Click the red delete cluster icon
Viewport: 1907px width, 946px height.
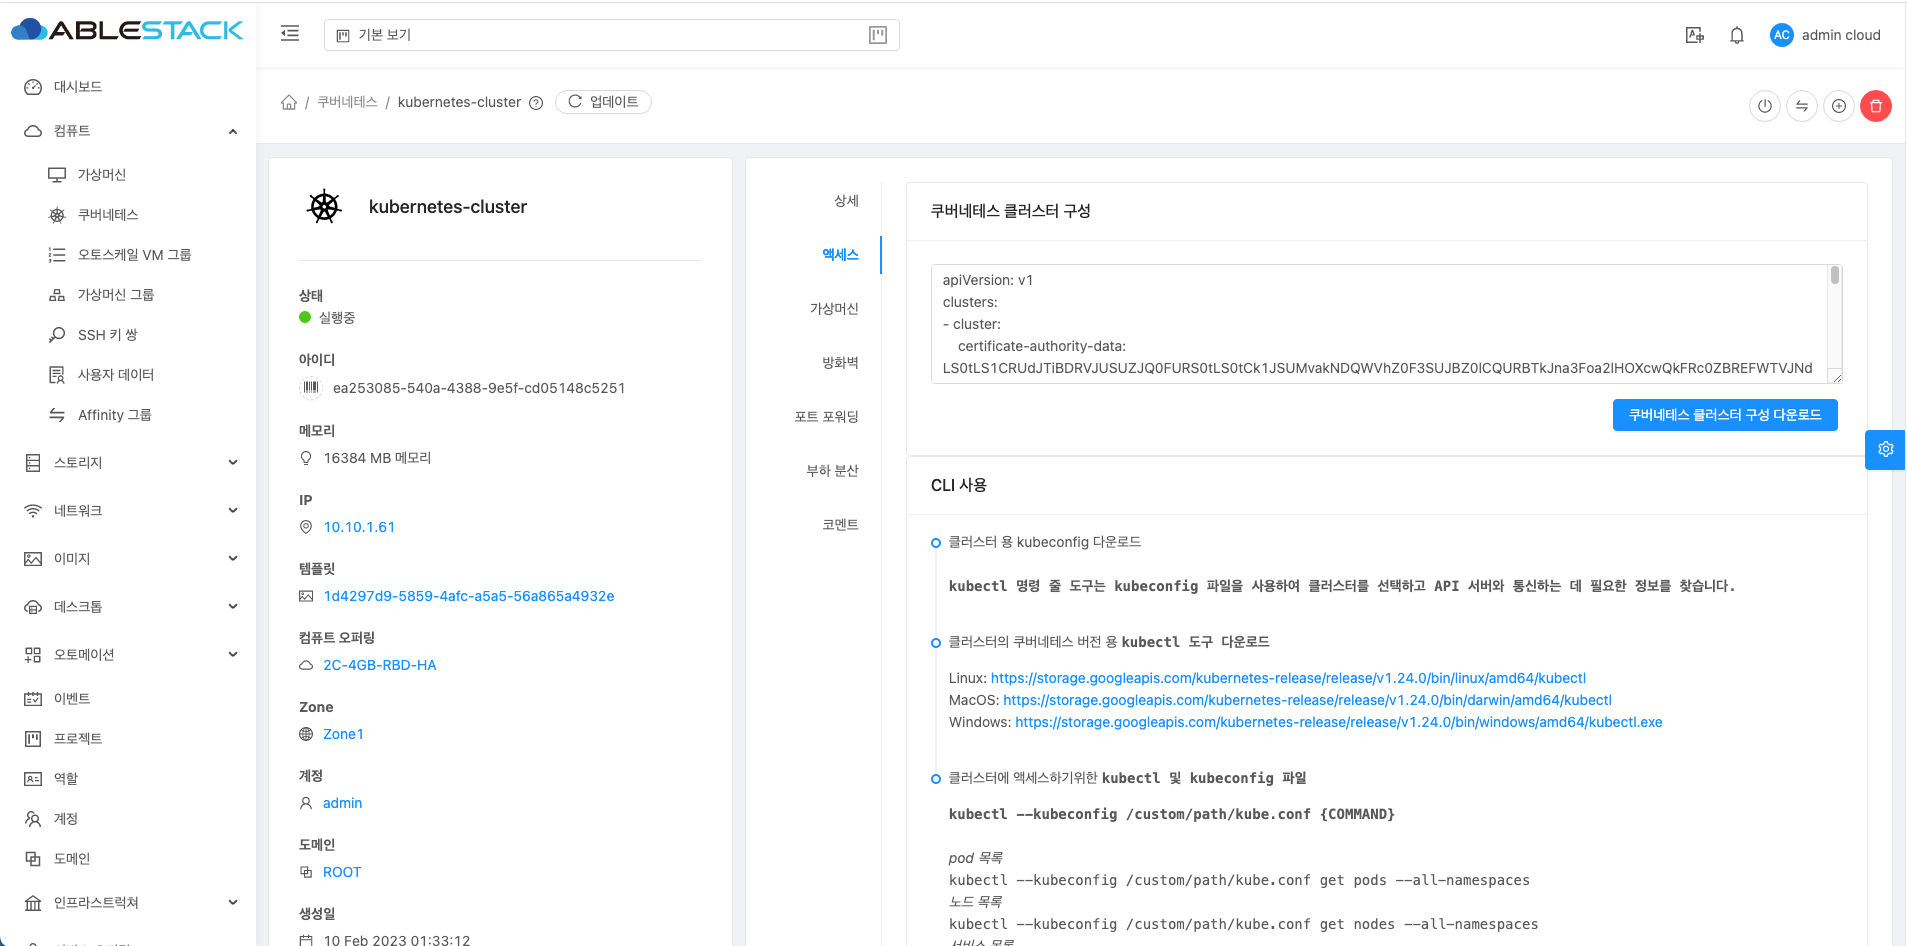(1875, 106)
